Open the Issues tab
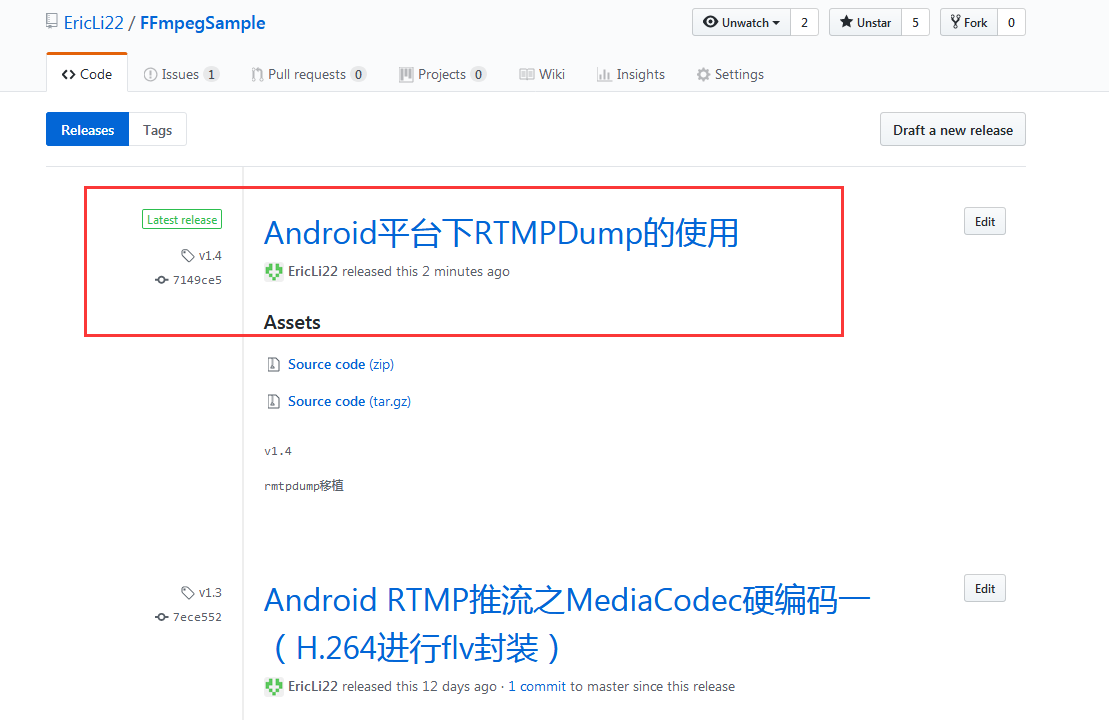Image resolution: width=1109 pixels, height=720 pixels. coord(181,74)
